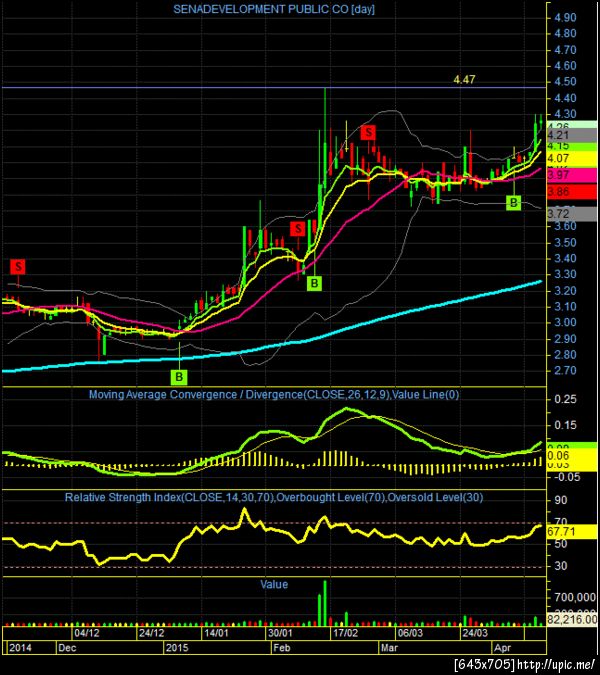Click the -0.05 MACD axis label
The height and width of the screenshot is (675, 600).
(x=567, y=477)
